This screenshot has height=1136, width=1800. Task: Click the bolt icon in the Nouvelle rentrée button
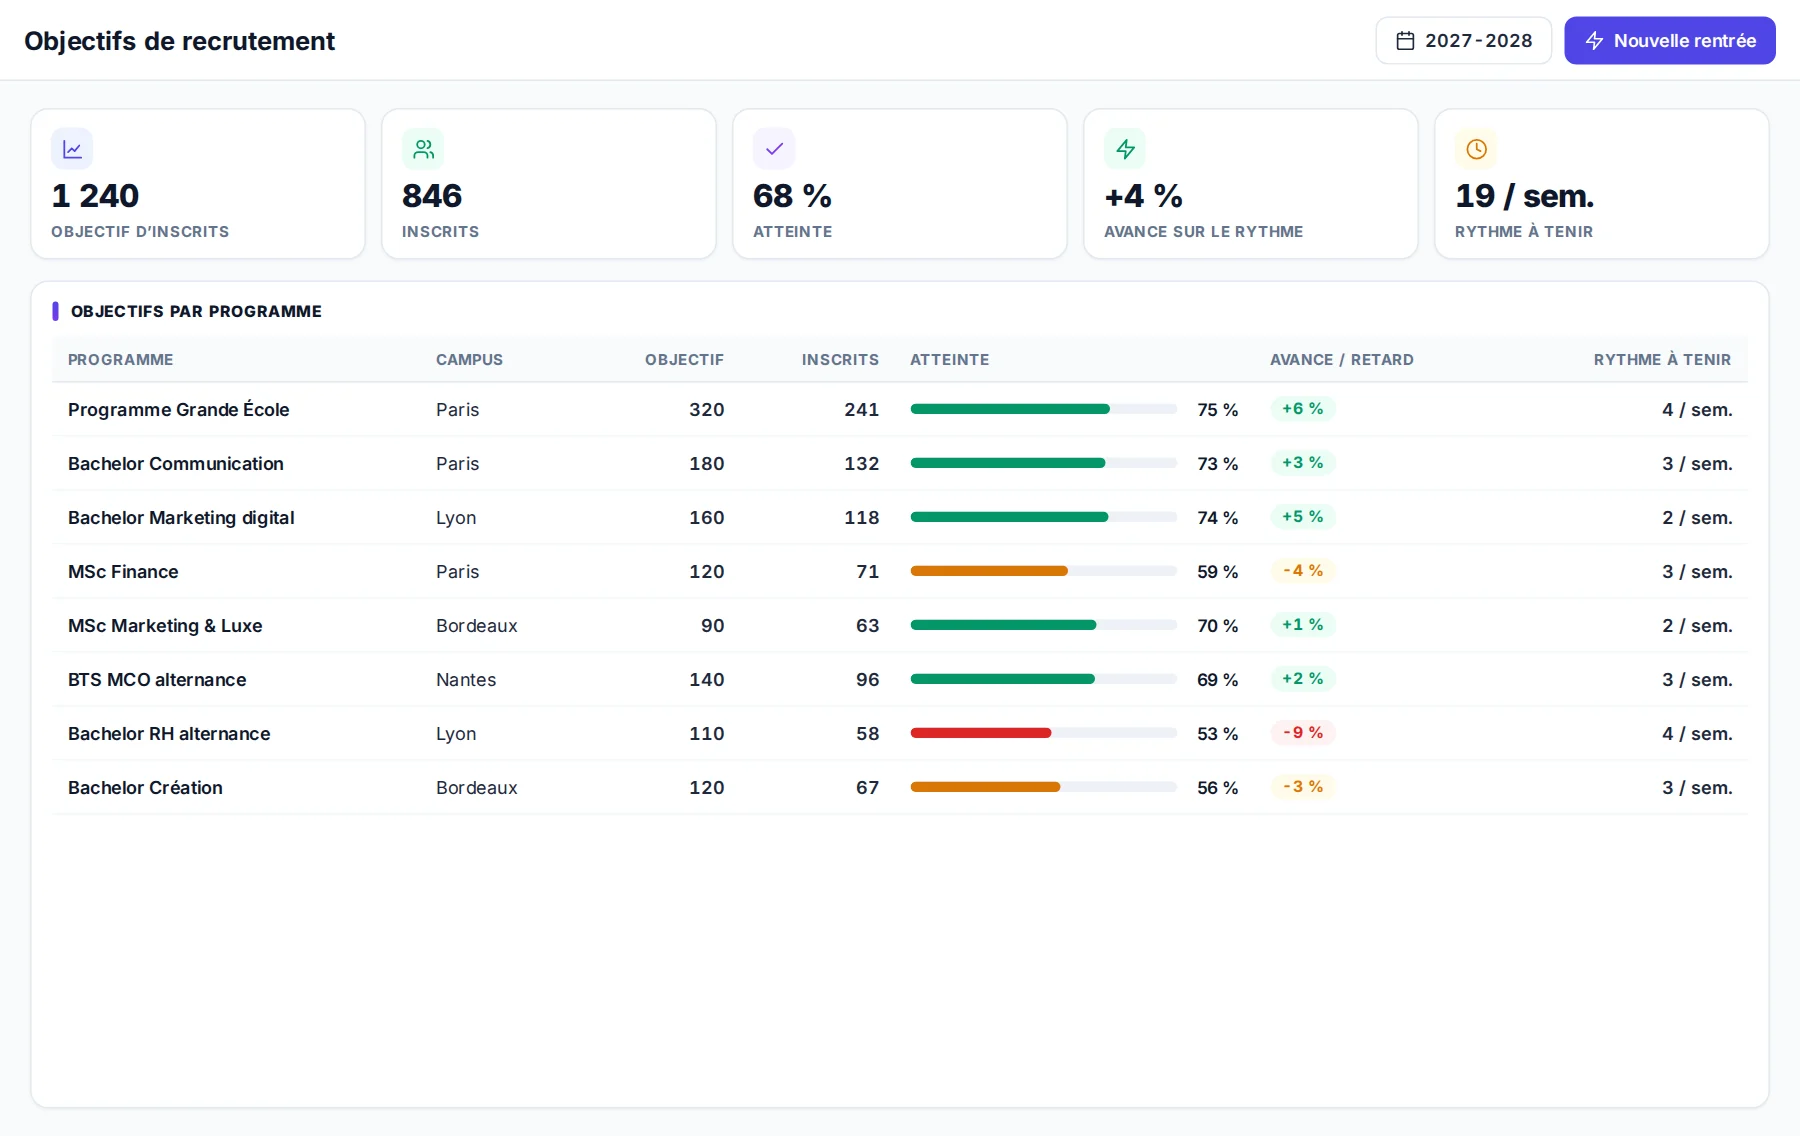1594,41
